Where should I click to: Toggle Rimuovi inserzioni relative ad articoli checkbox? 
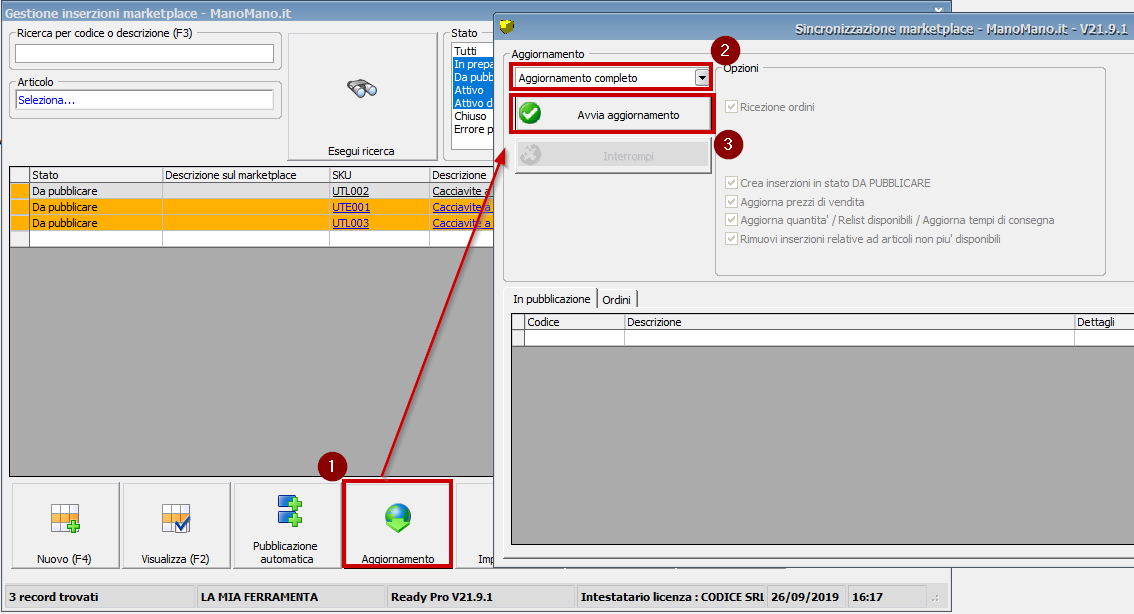tap(732, 239)
